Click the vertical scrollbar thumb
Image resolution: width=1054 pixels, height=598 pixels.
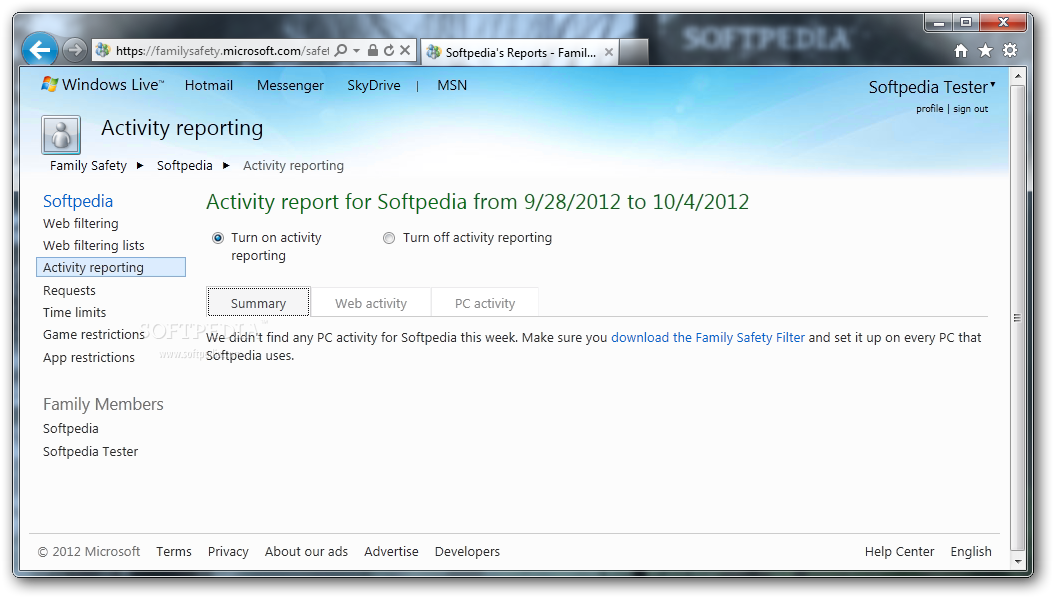(1018, 318)
